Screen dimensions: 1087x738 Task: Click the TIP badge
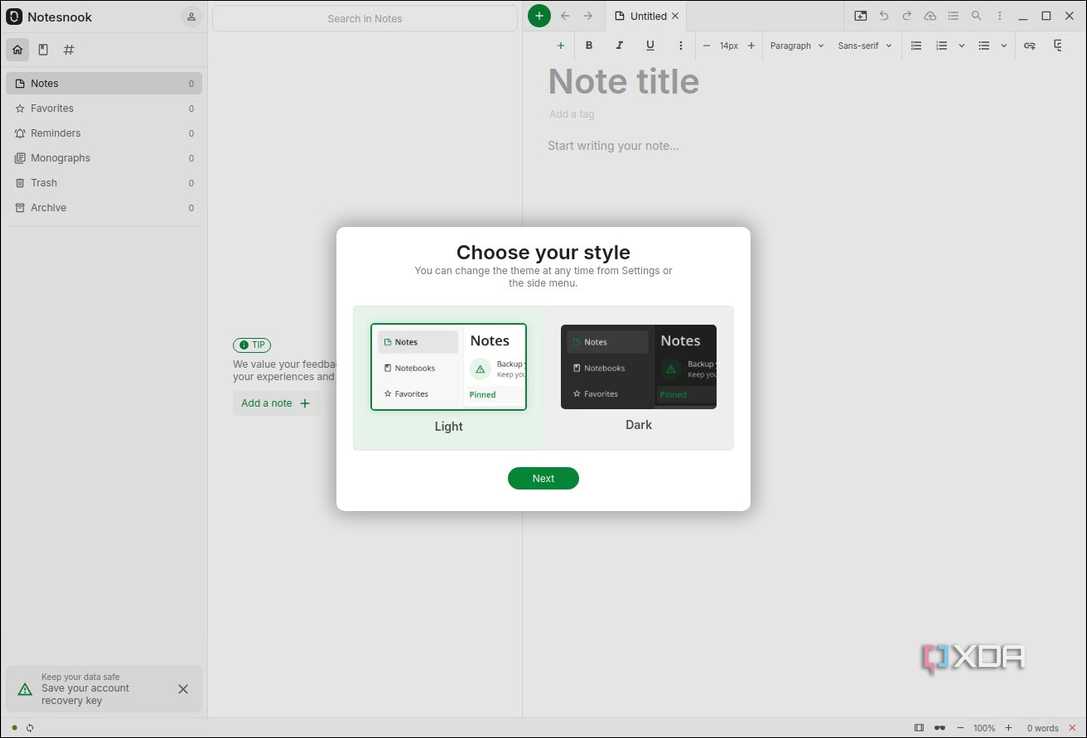(x=252, y=345)
